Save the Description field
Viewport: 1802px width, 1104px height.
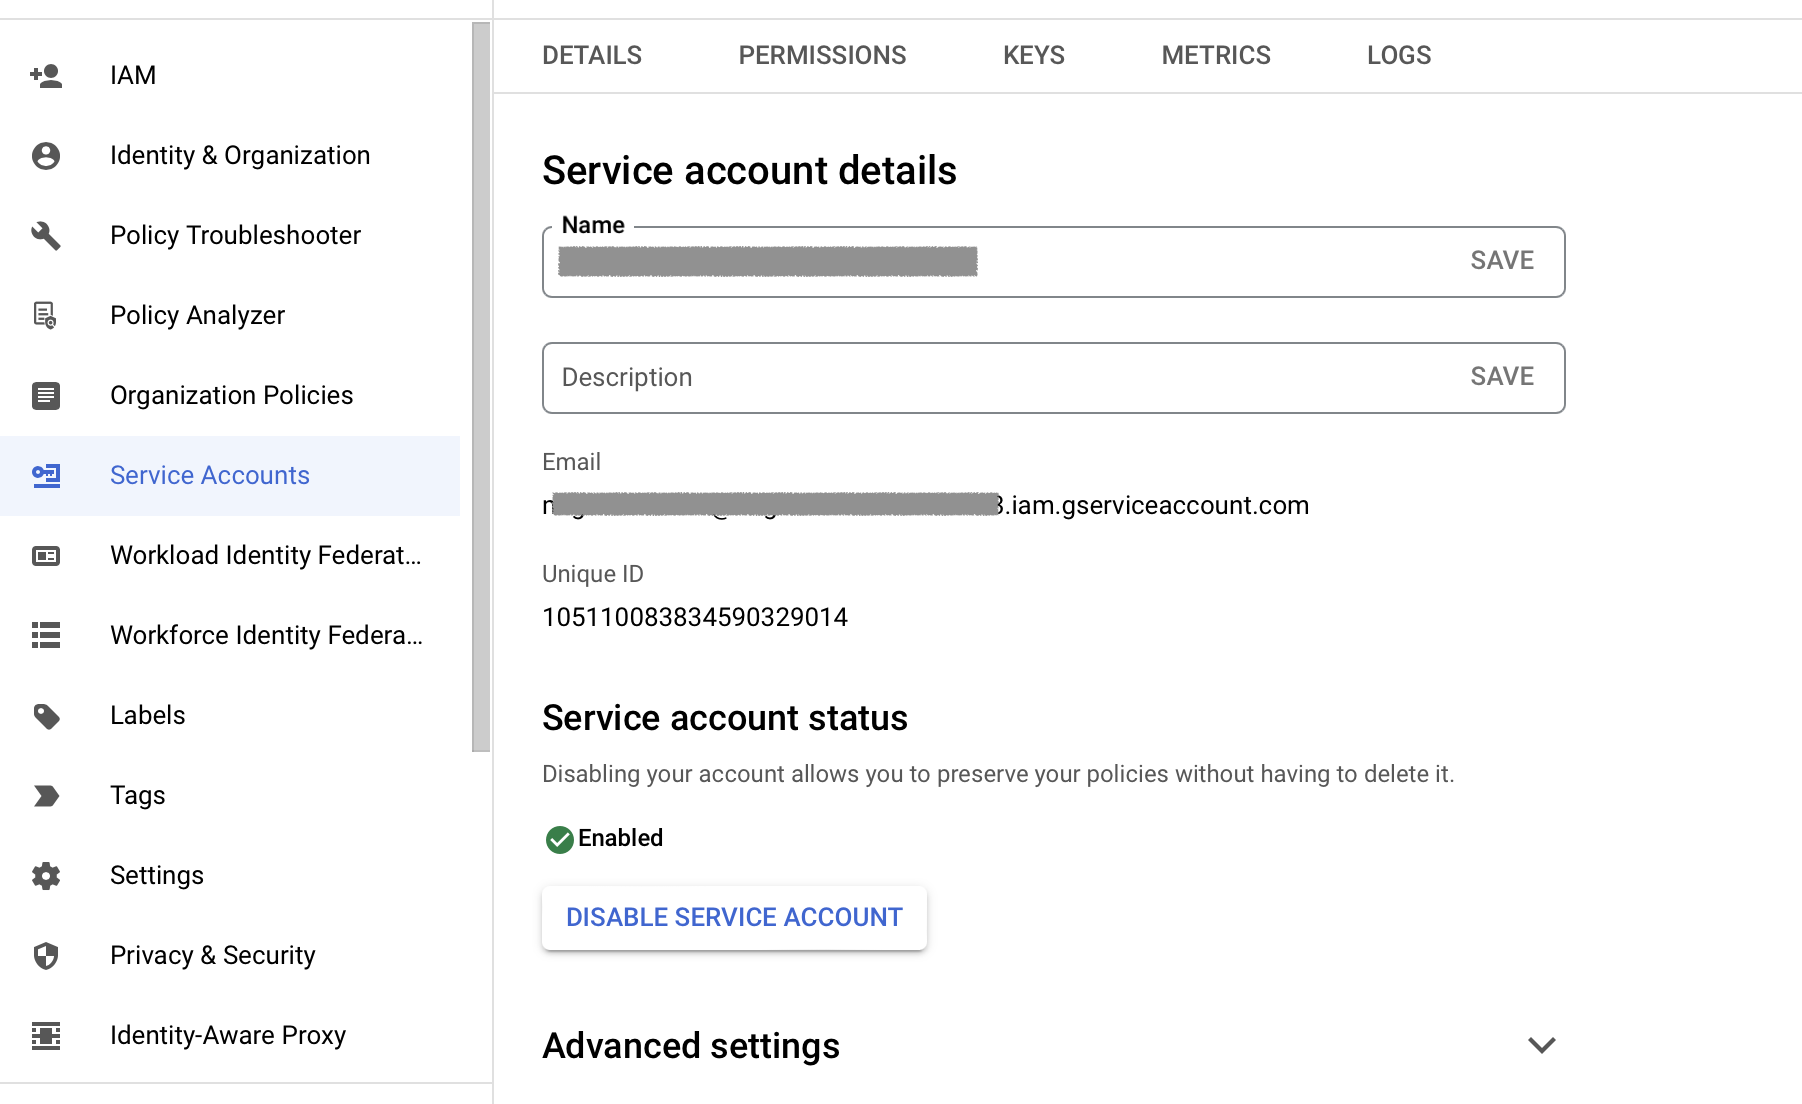click(x=1501, y=377)
